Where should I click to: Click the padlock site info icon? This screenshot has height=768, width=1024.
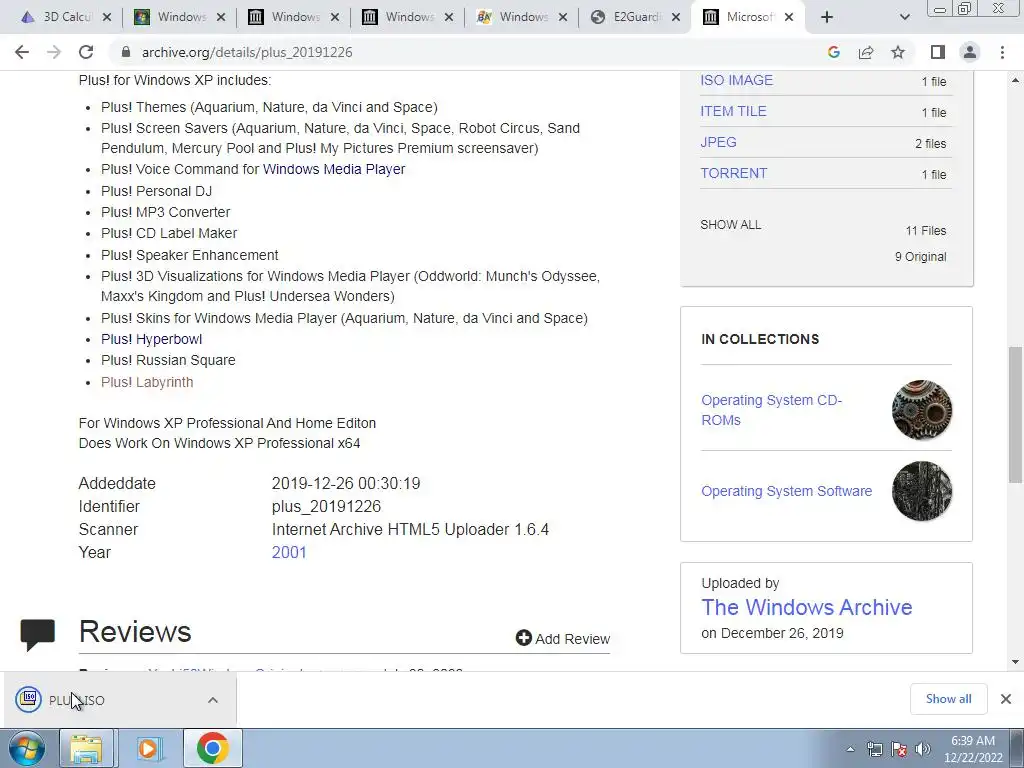click(x=126, y=52)
